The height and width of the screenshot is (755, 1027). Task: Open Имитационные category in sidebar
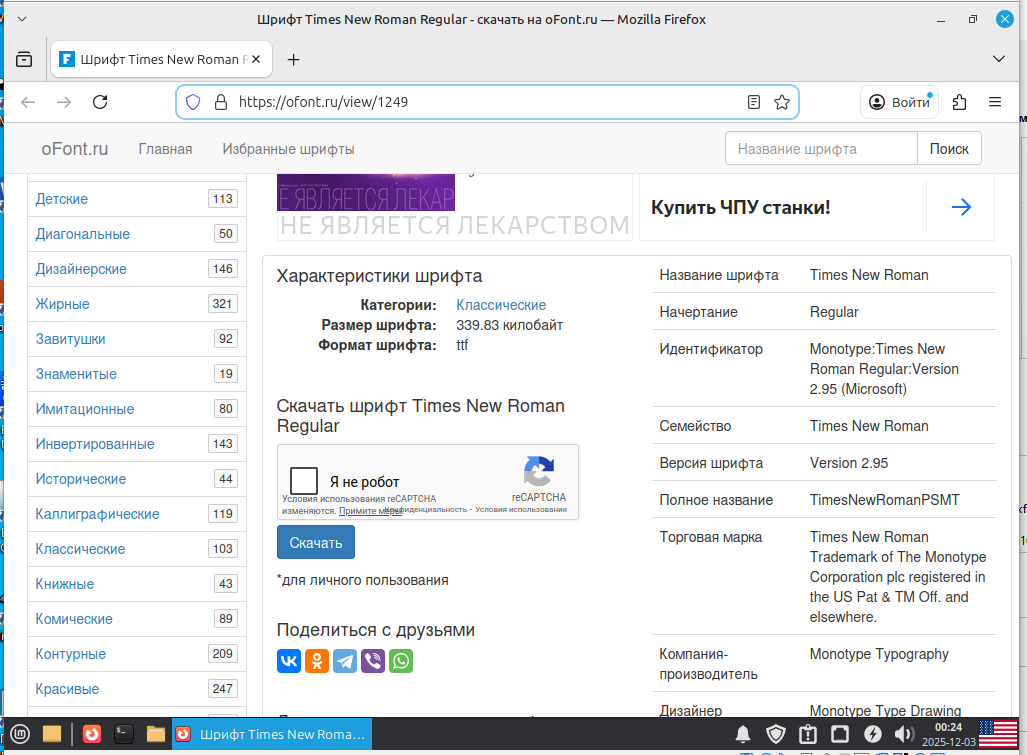[84, 409]
